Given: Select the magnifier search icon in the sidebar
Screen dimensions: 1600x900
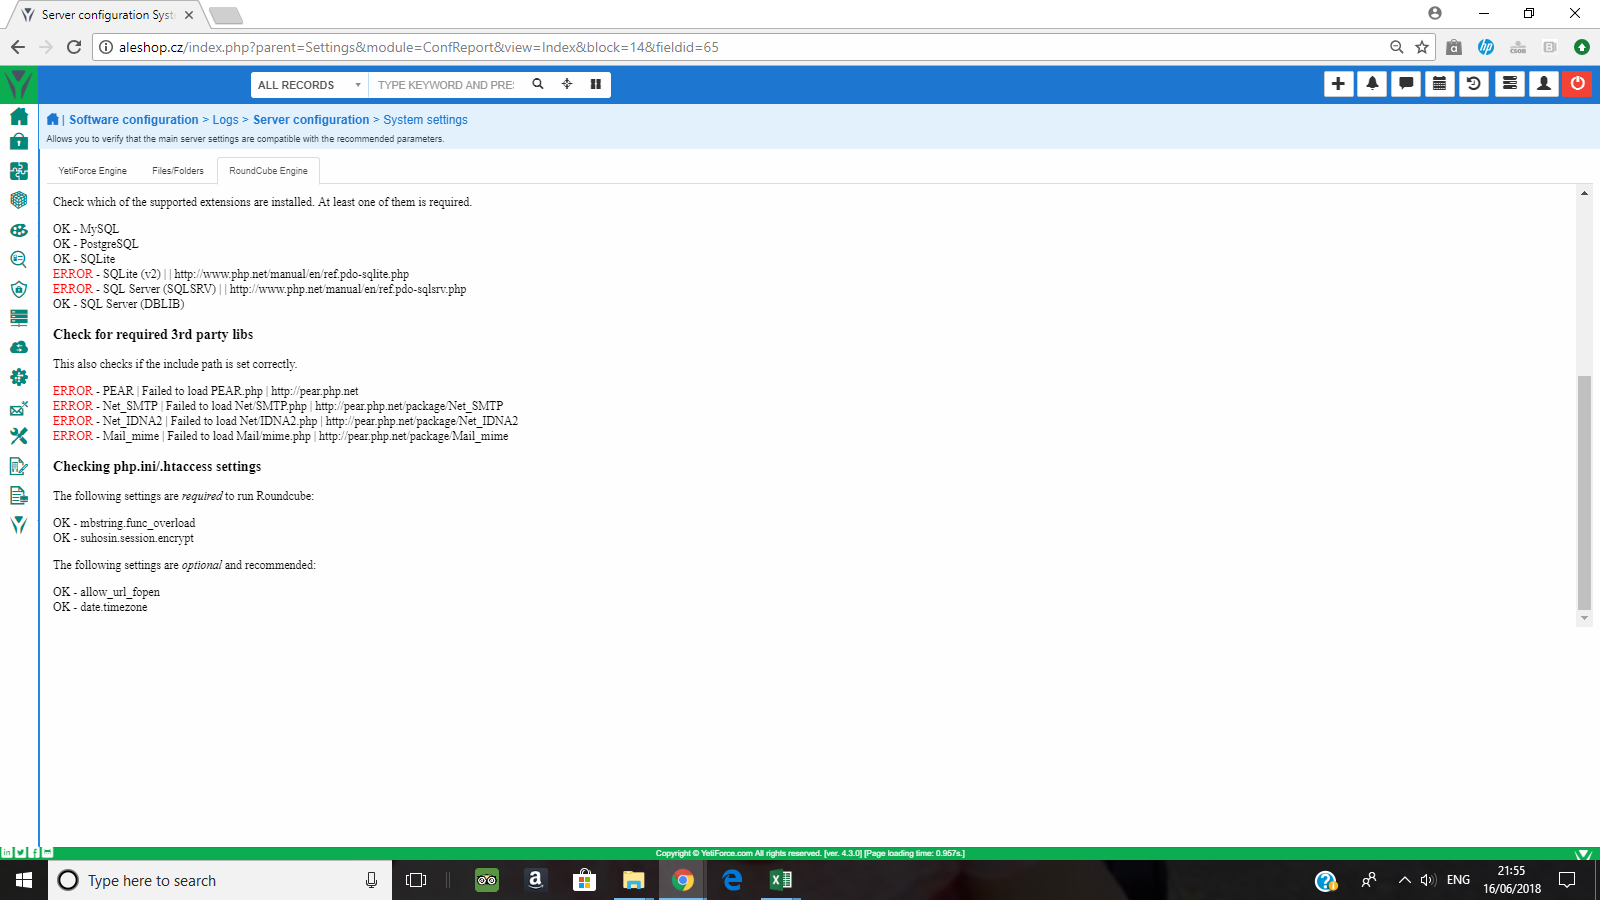Looking at the screenshot, I should 18,259.
